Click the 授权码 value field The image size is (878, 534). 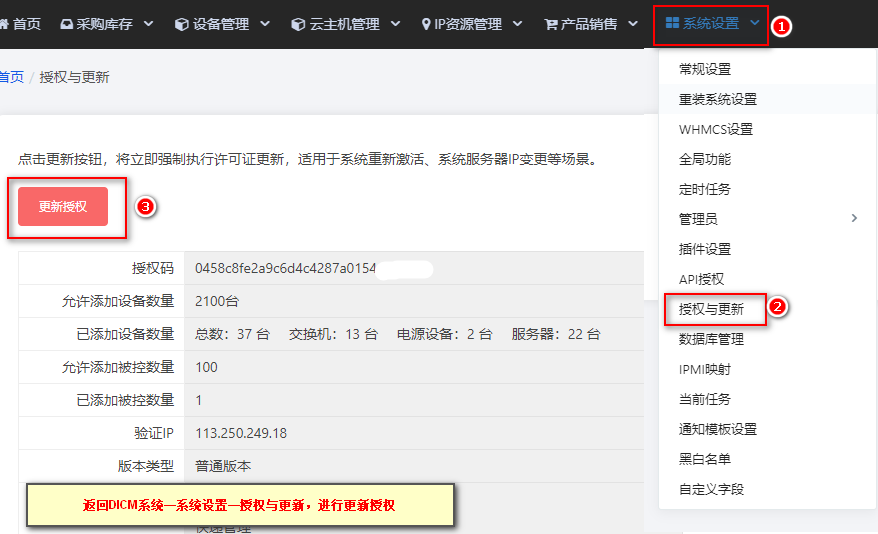coord(414,269)
